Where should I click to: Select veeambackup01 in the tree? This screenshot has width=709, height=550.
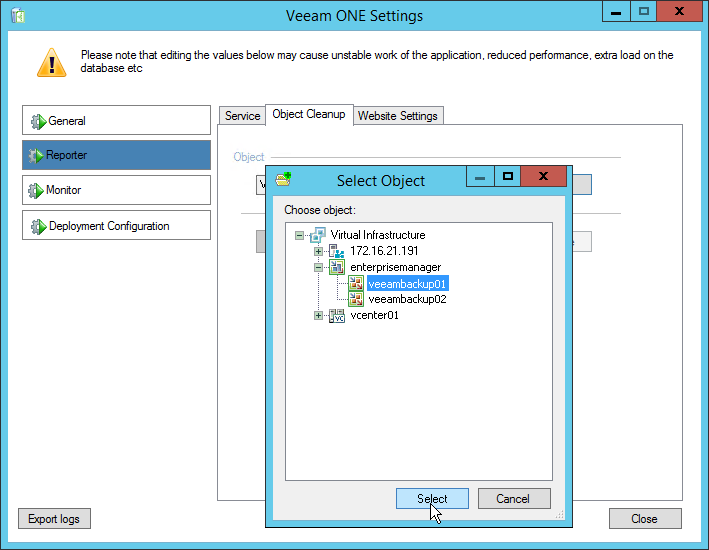[x=407, y=284]
